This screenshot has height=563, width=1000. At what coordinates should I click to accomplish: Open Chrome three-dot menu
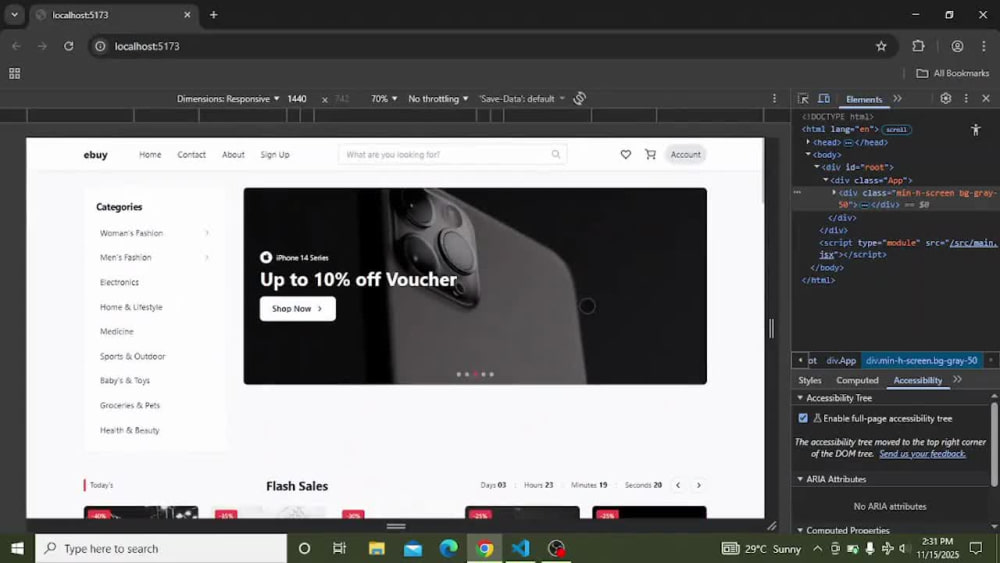(x=983, y=46)
